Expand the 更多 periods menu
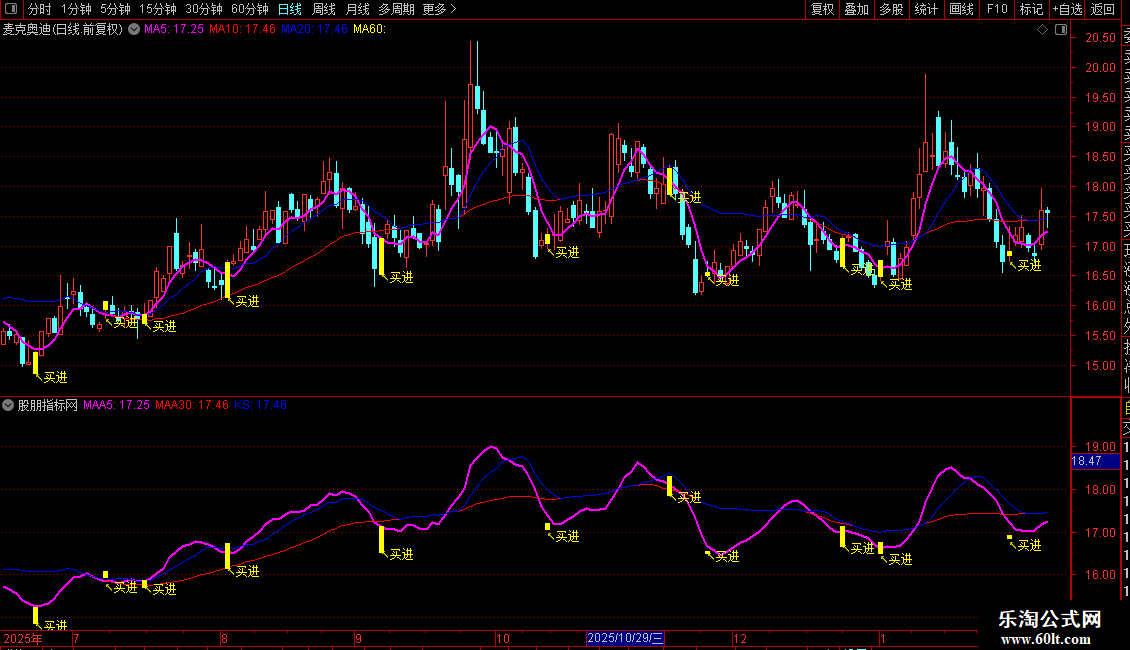 coord(439,9)
